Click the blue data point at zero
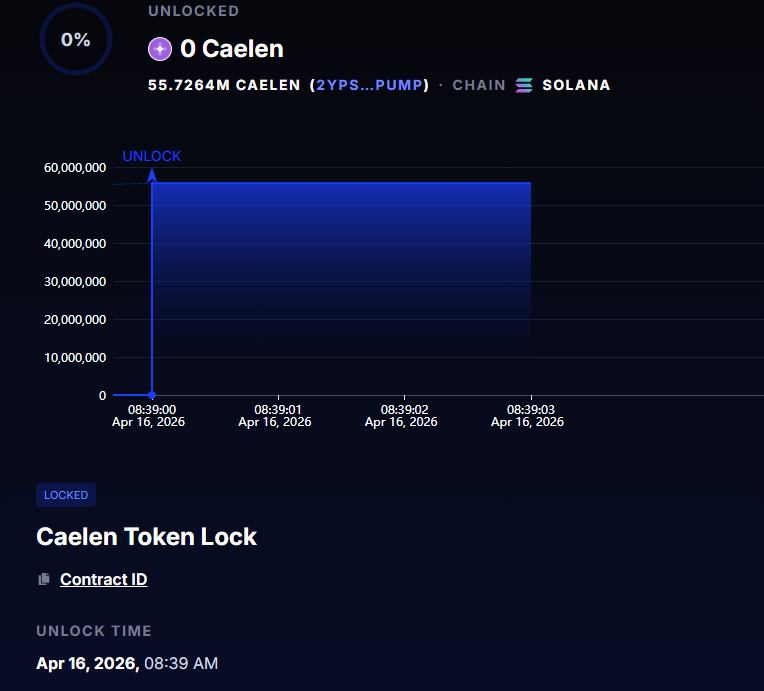 [152, 395]
